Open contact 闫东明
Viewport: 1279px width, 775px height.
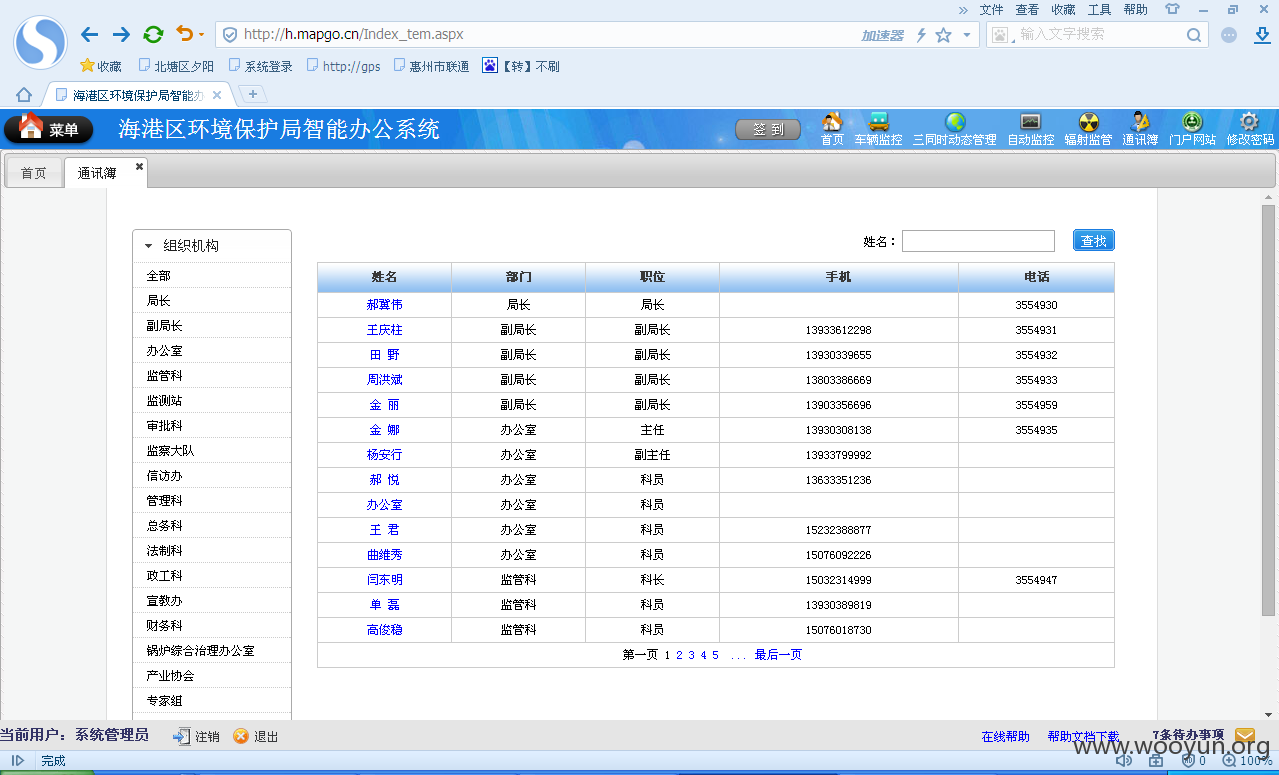pyautogui.click(x=384, y=580)
